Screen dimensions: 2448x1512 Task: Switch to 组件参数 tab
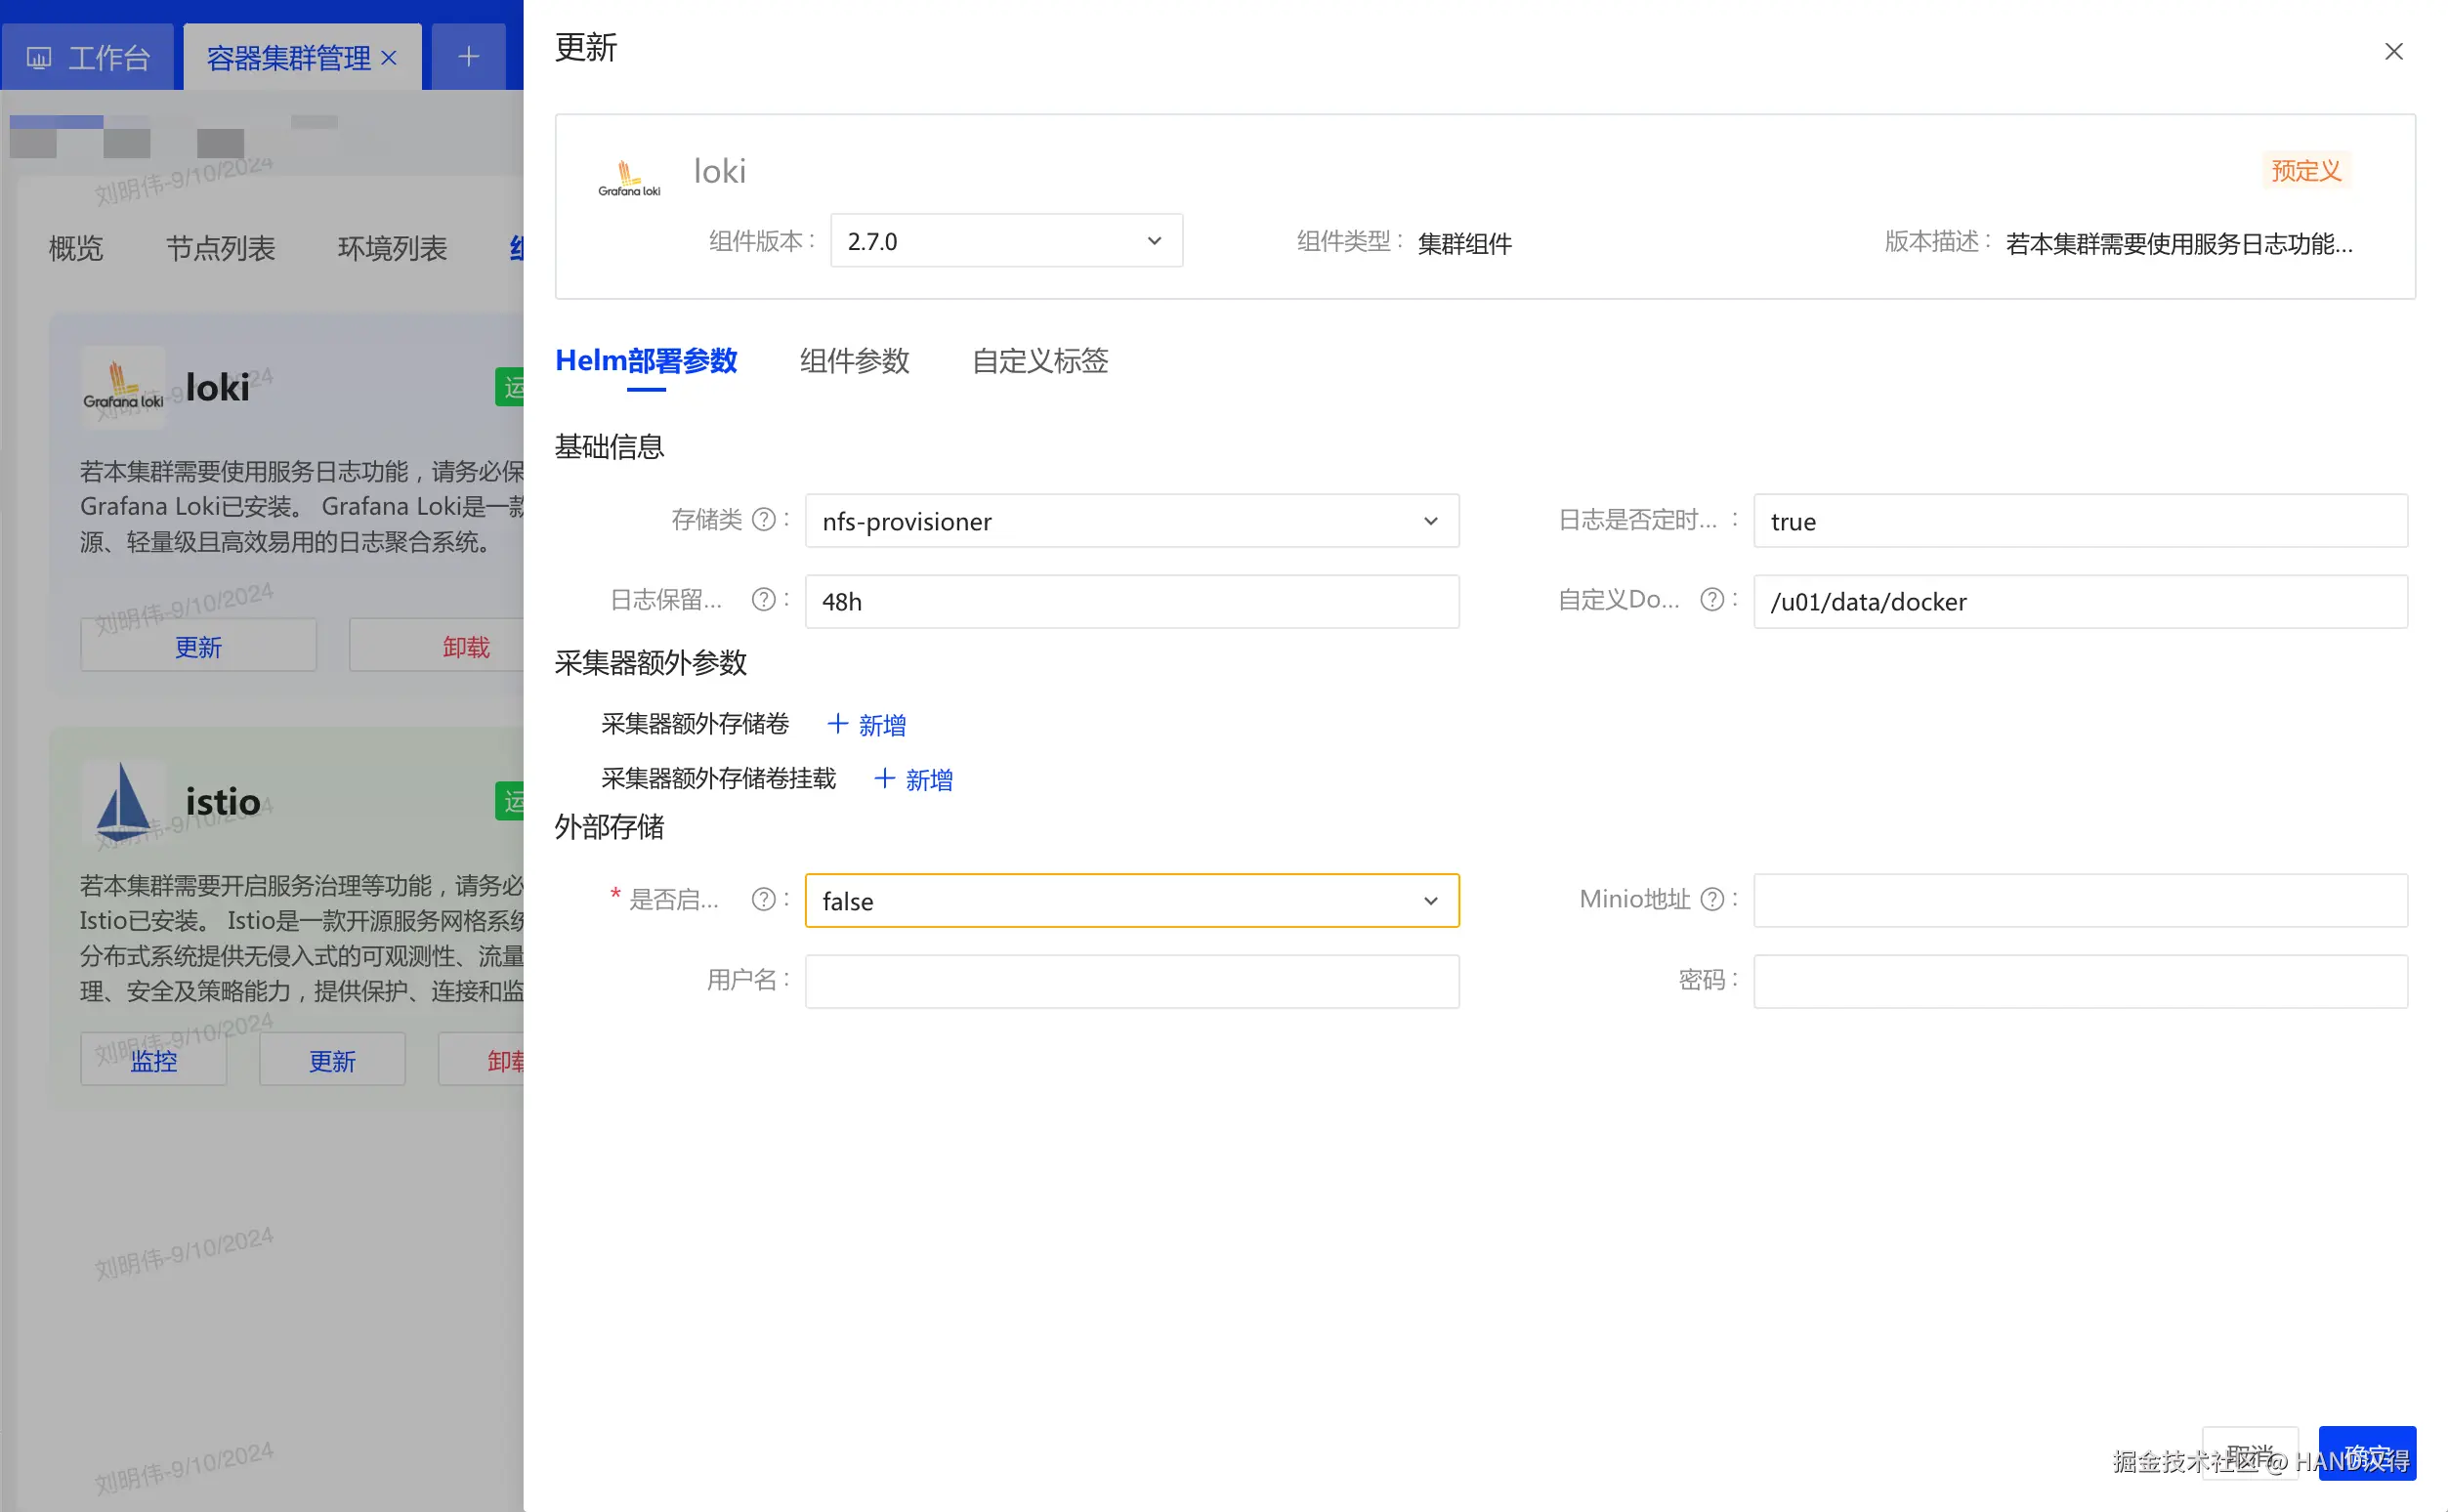854,360
